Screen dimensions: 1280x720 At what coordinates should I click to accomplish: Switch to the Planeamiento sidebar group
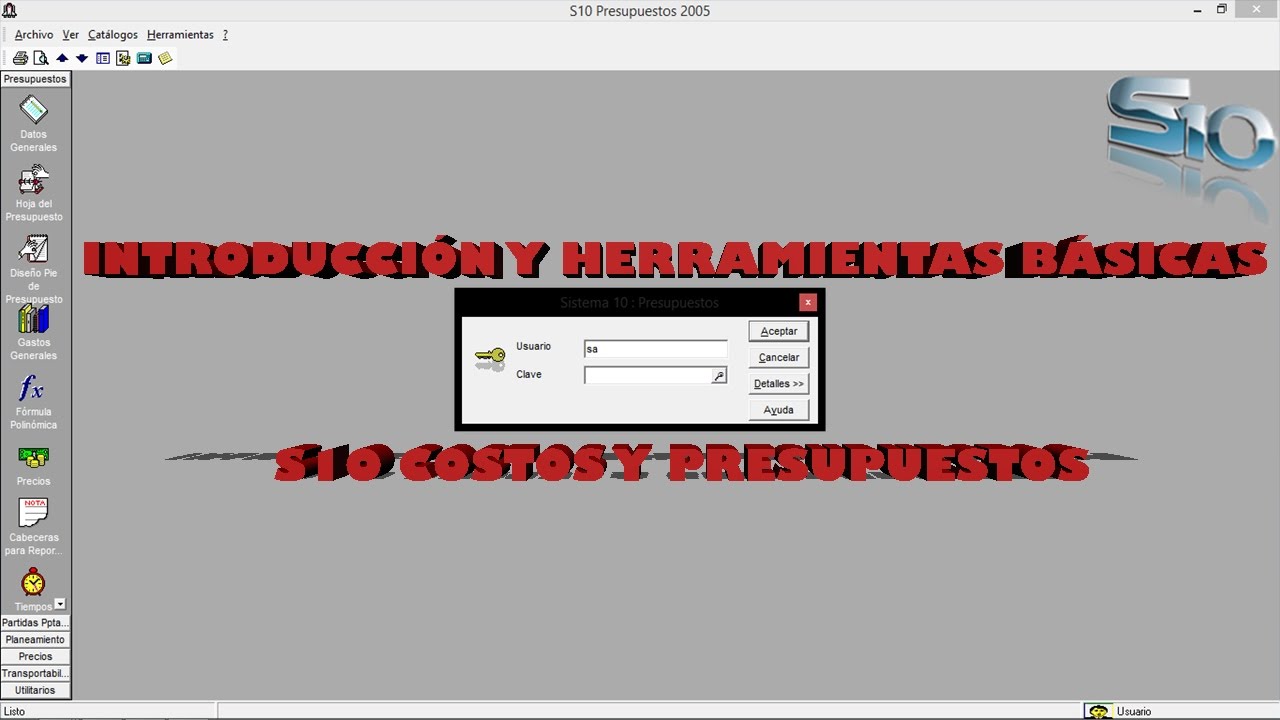pyautogui.click(x=35, y=639)
